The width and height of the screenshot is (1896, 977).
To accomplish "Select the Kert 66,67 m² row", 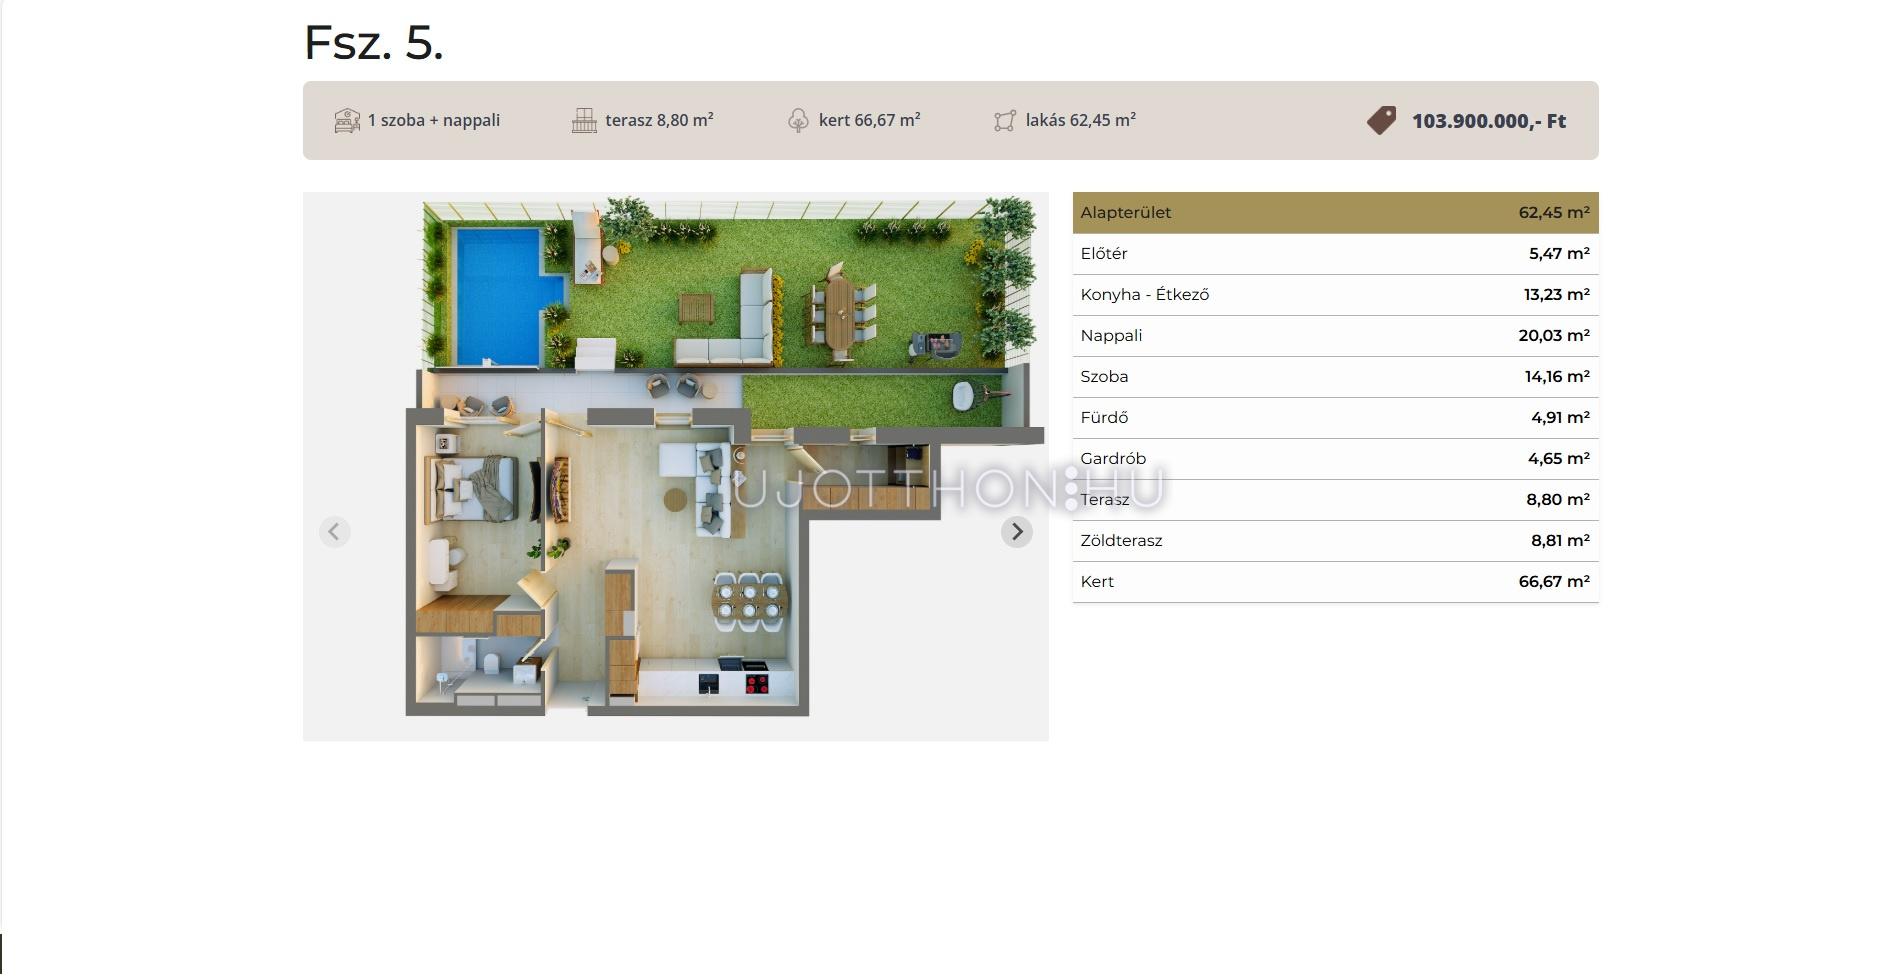I will click(1335, 582).
